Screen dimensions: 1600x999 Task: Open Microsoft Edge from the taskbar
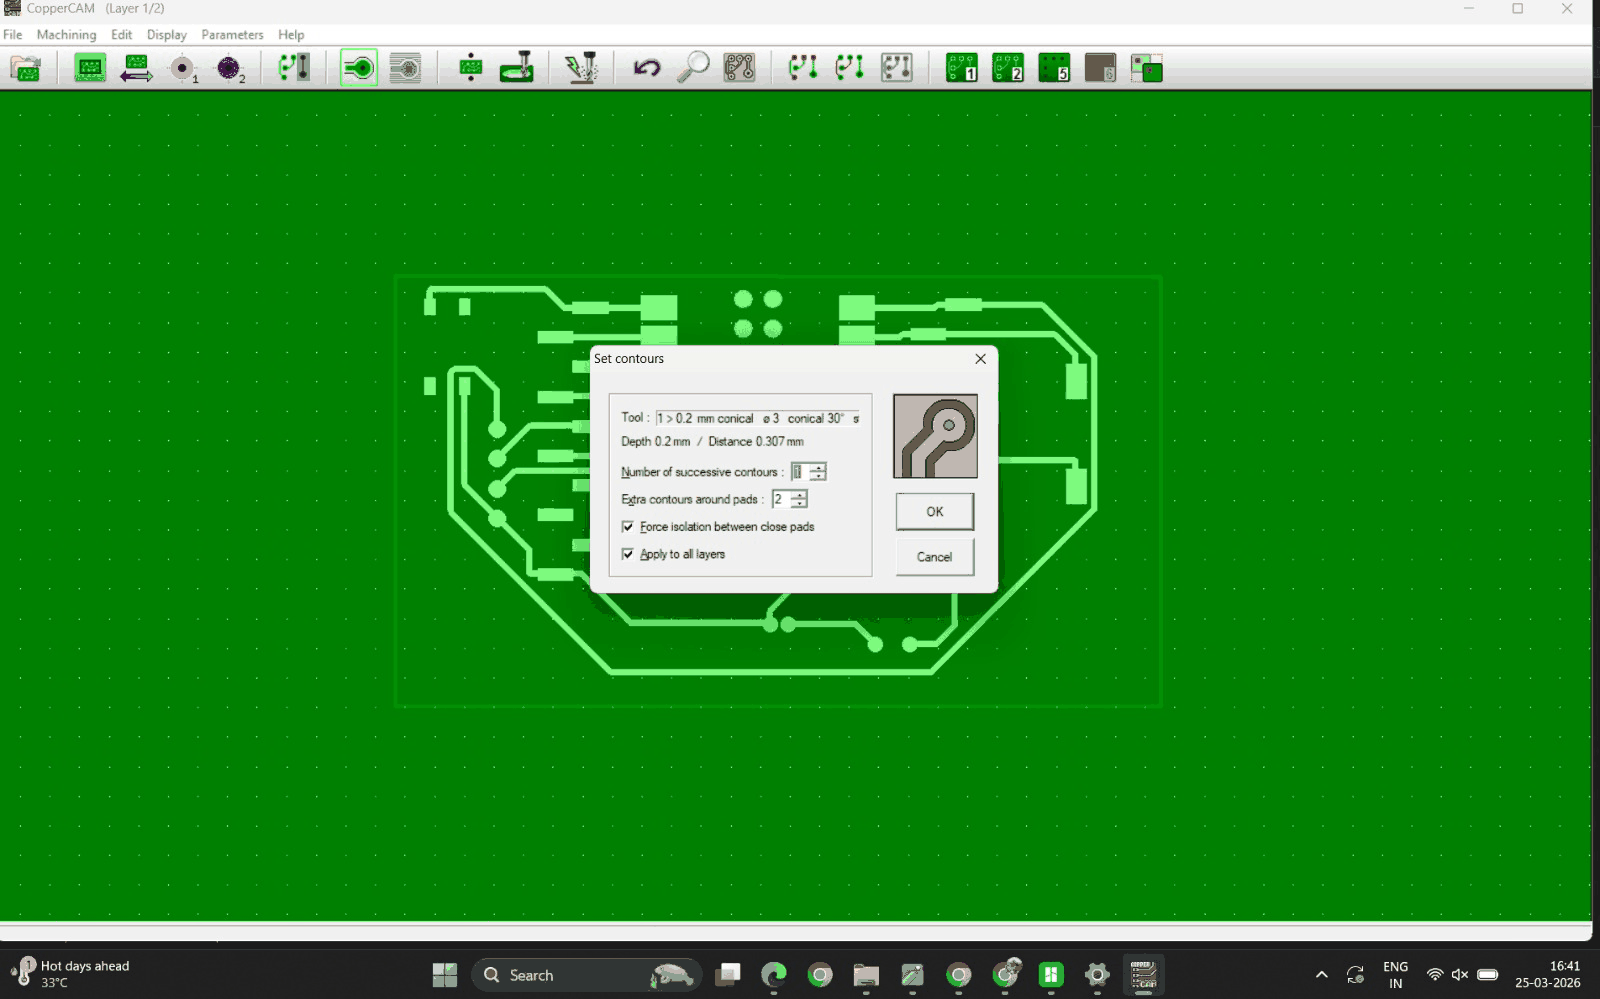click(774, 975)
